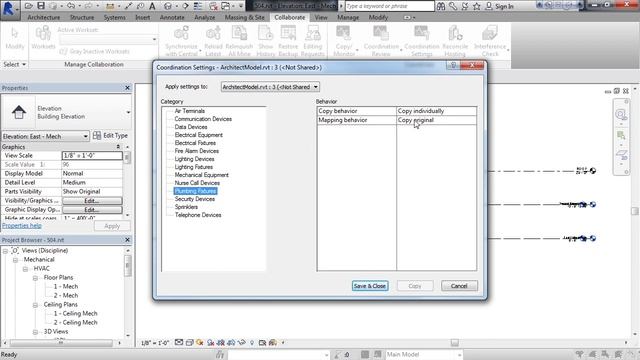Select Air Terminals in Category list
This screenshot has width=640, height=360.
(190, 111)
